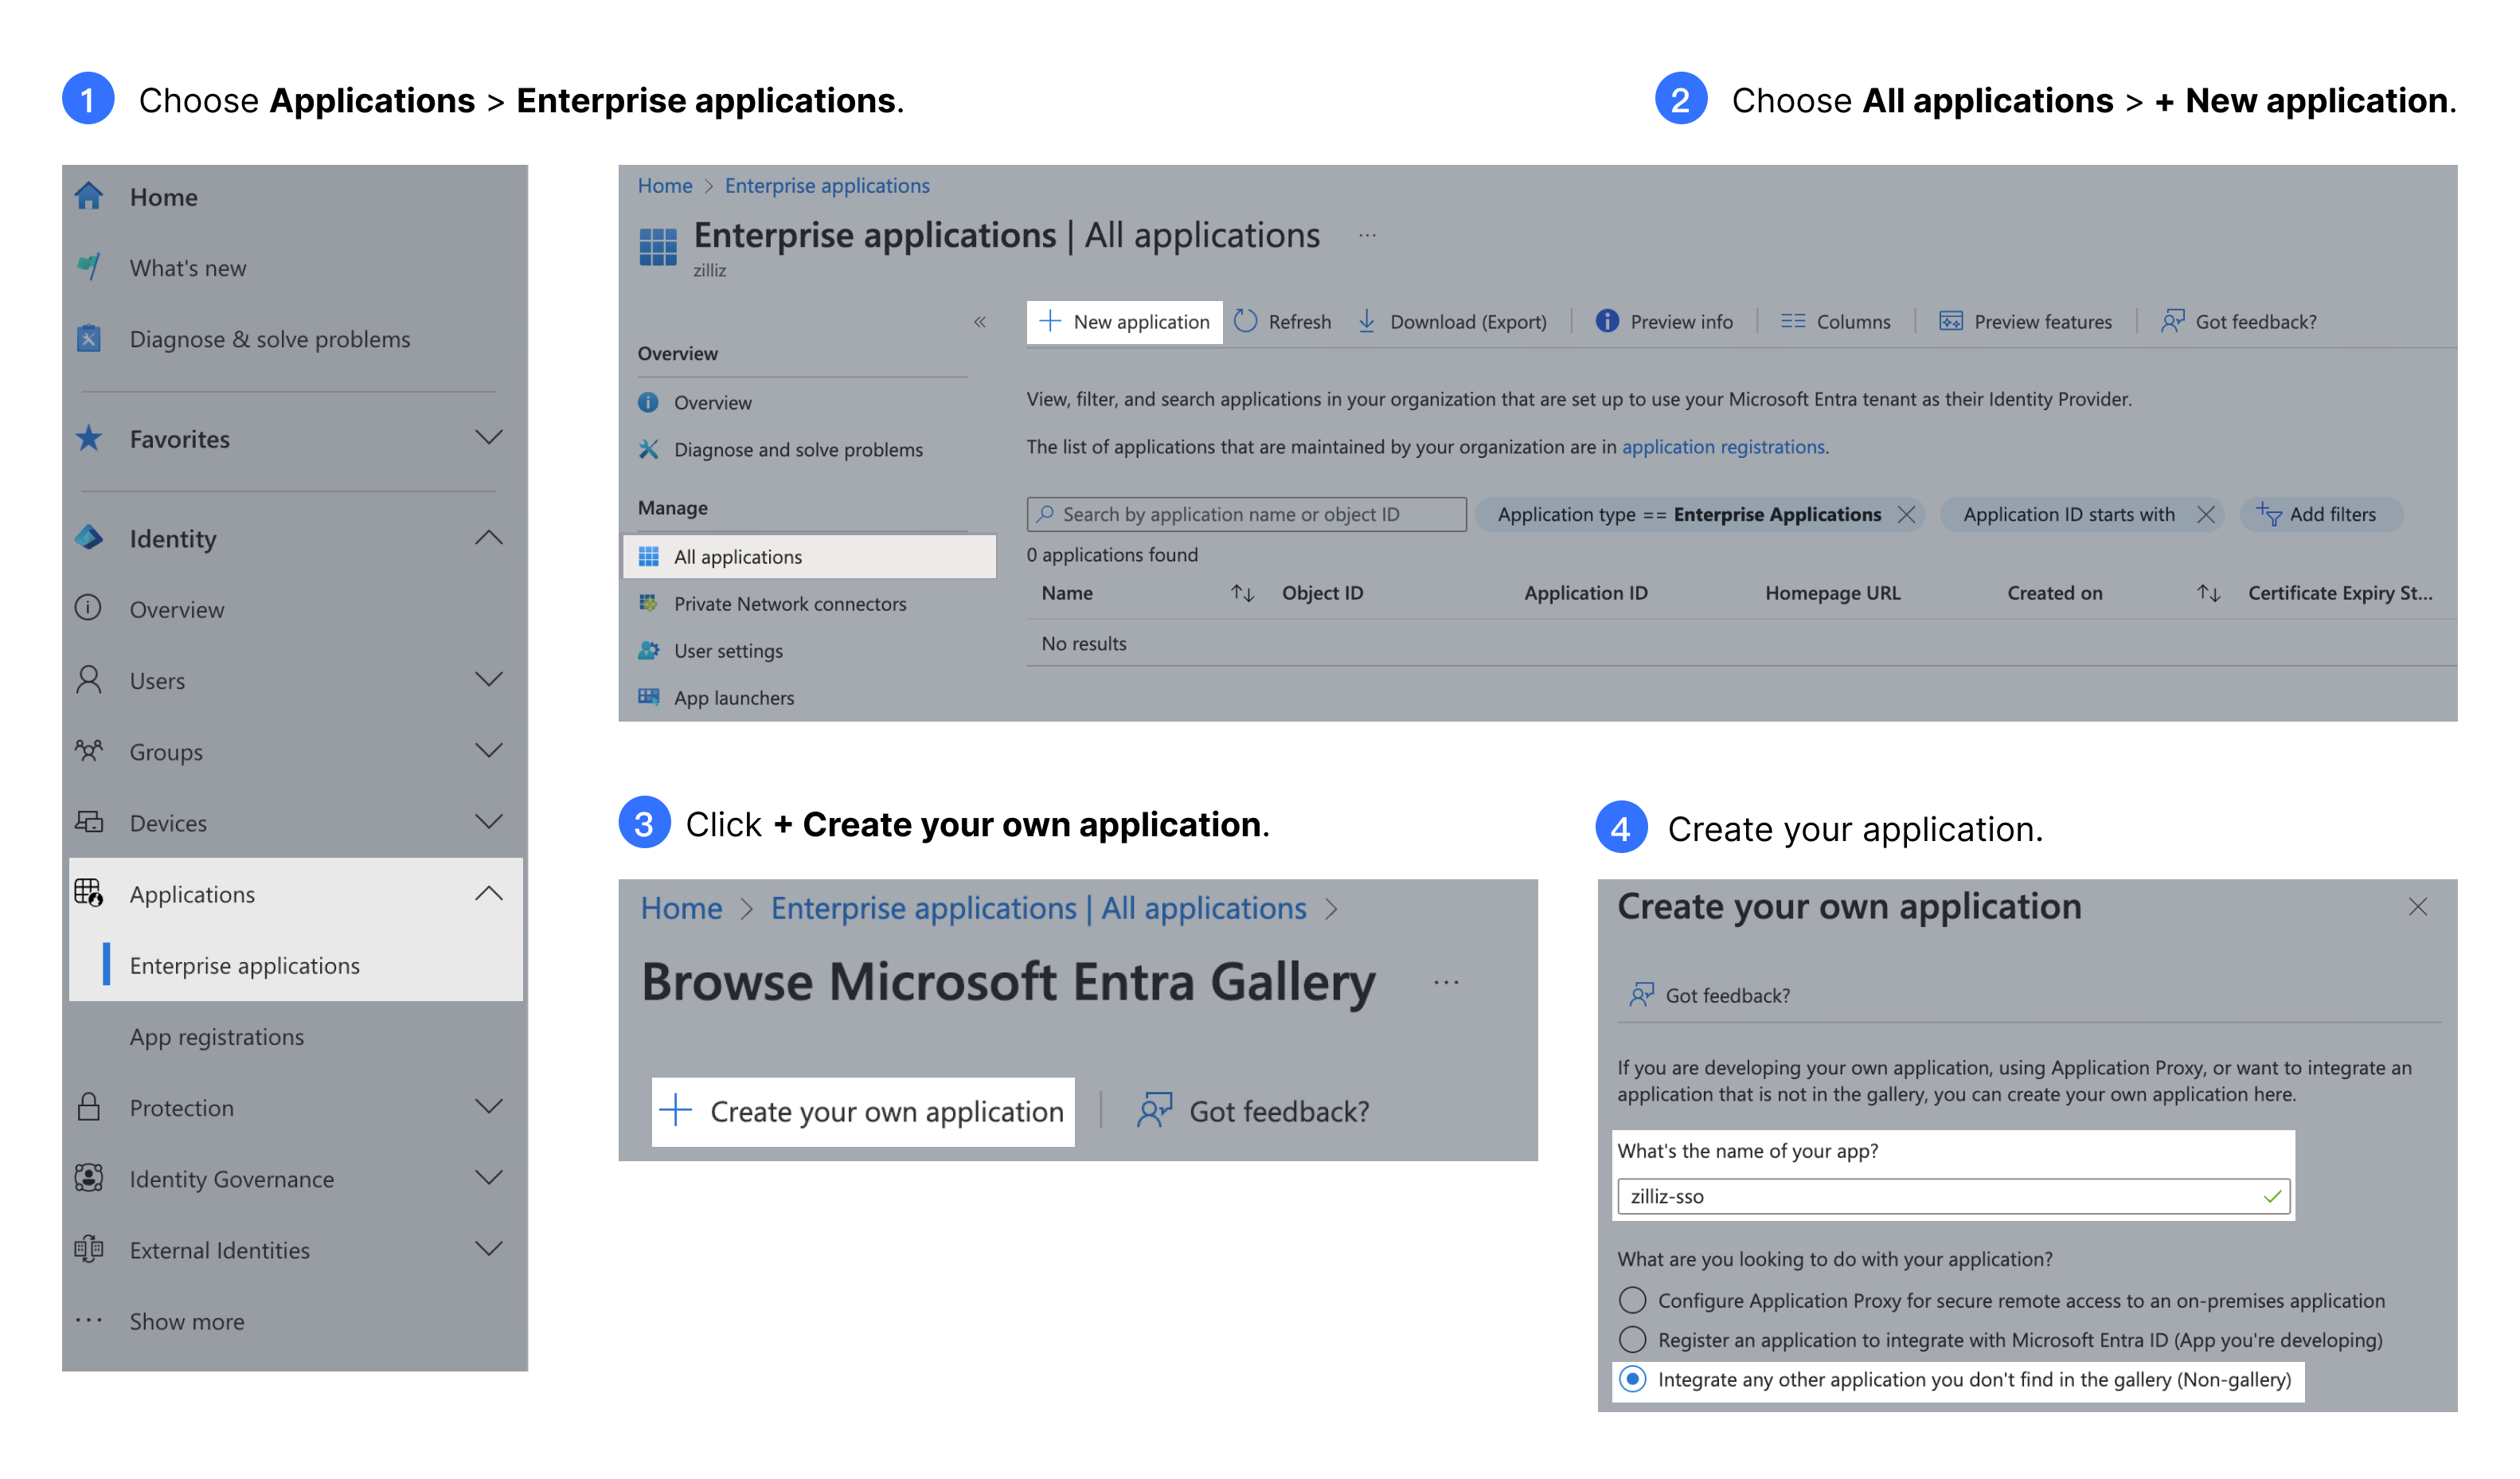Open User settings menu item
The image size is (2520, 1479).
728,651
